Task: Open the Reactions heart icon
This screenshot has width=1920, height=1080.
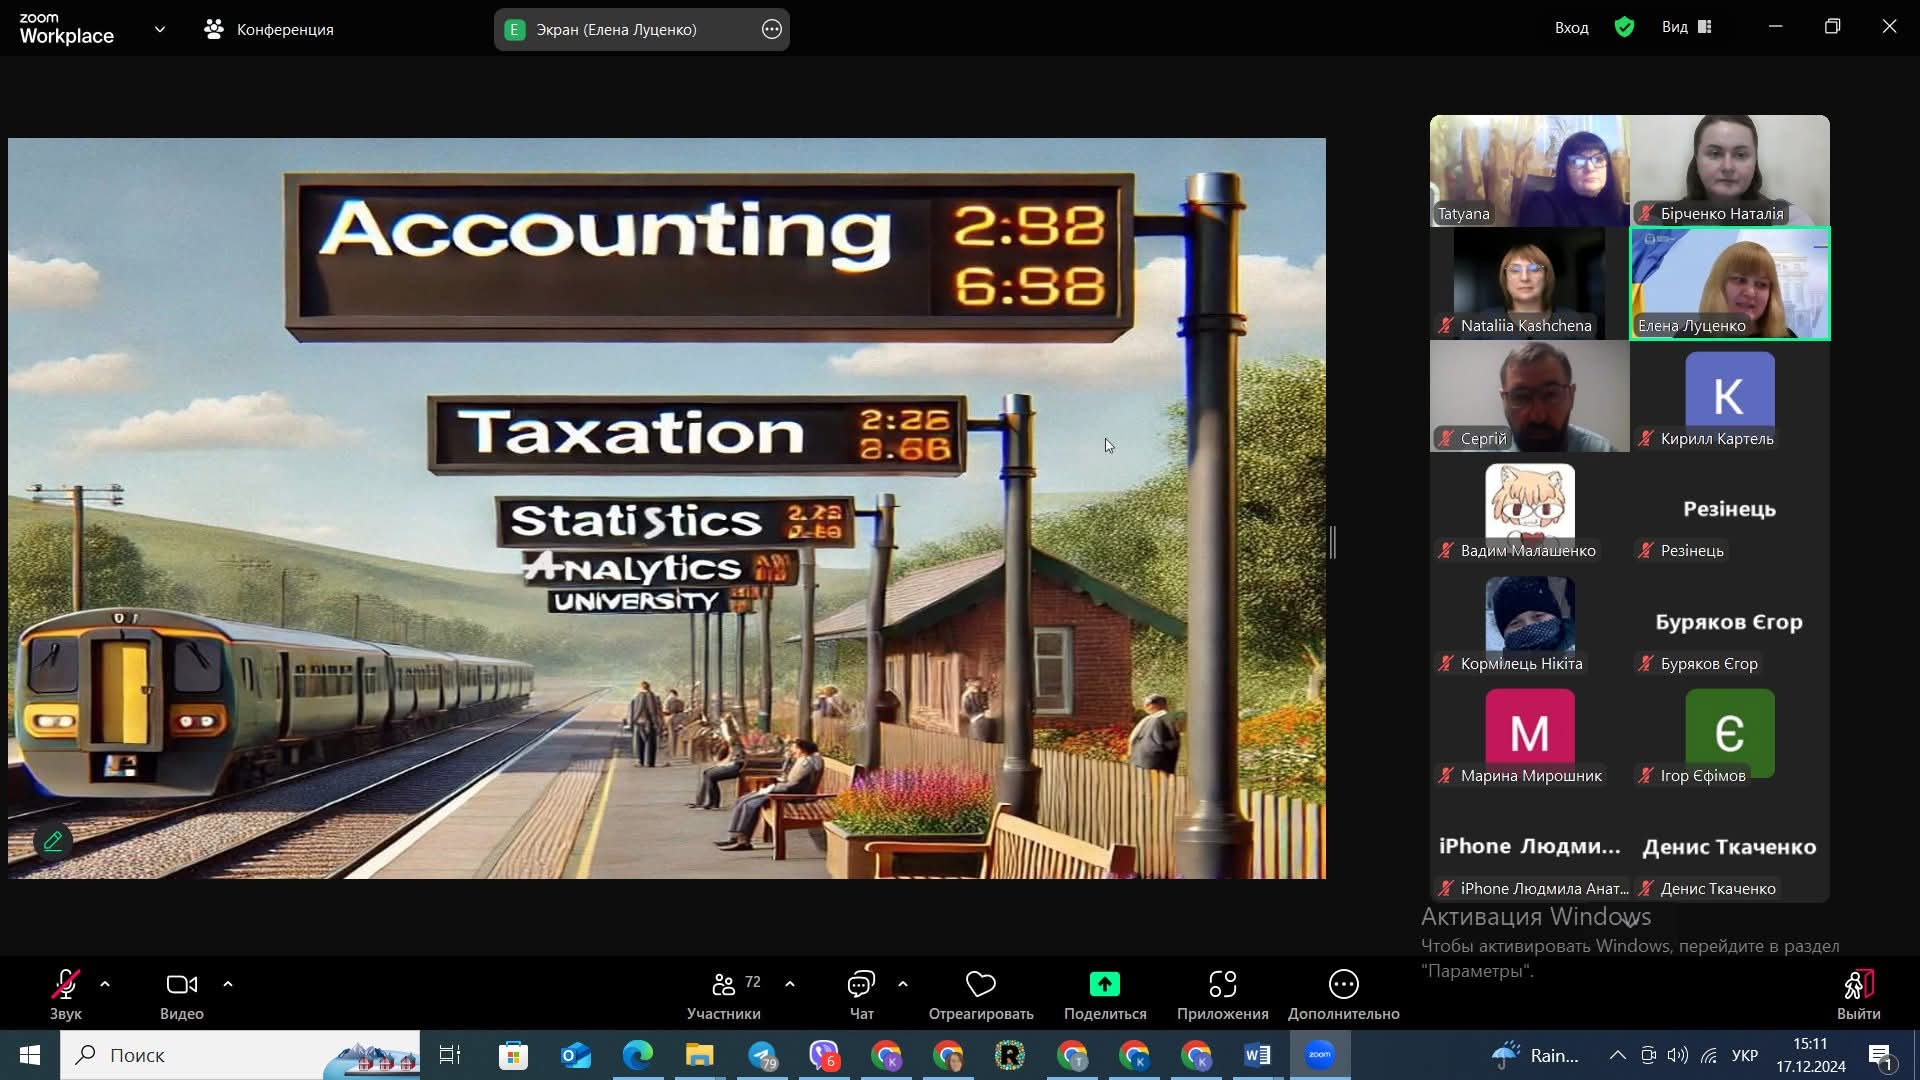Action: 980,985
